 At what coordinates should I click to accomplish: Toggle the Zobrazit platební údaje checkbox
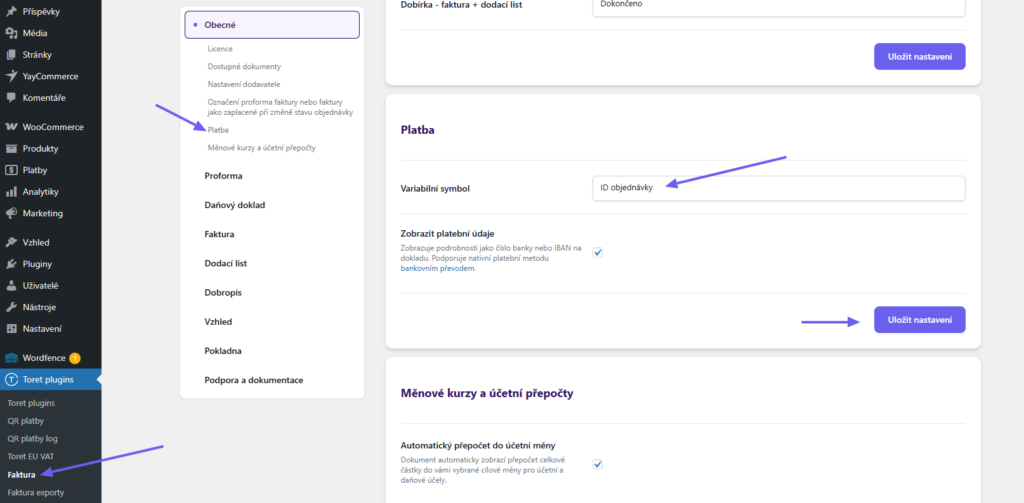(x=598, y=252)
